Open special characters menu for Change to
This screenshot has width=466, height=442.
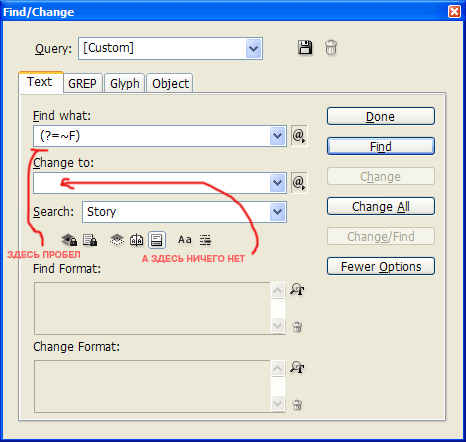299,183
